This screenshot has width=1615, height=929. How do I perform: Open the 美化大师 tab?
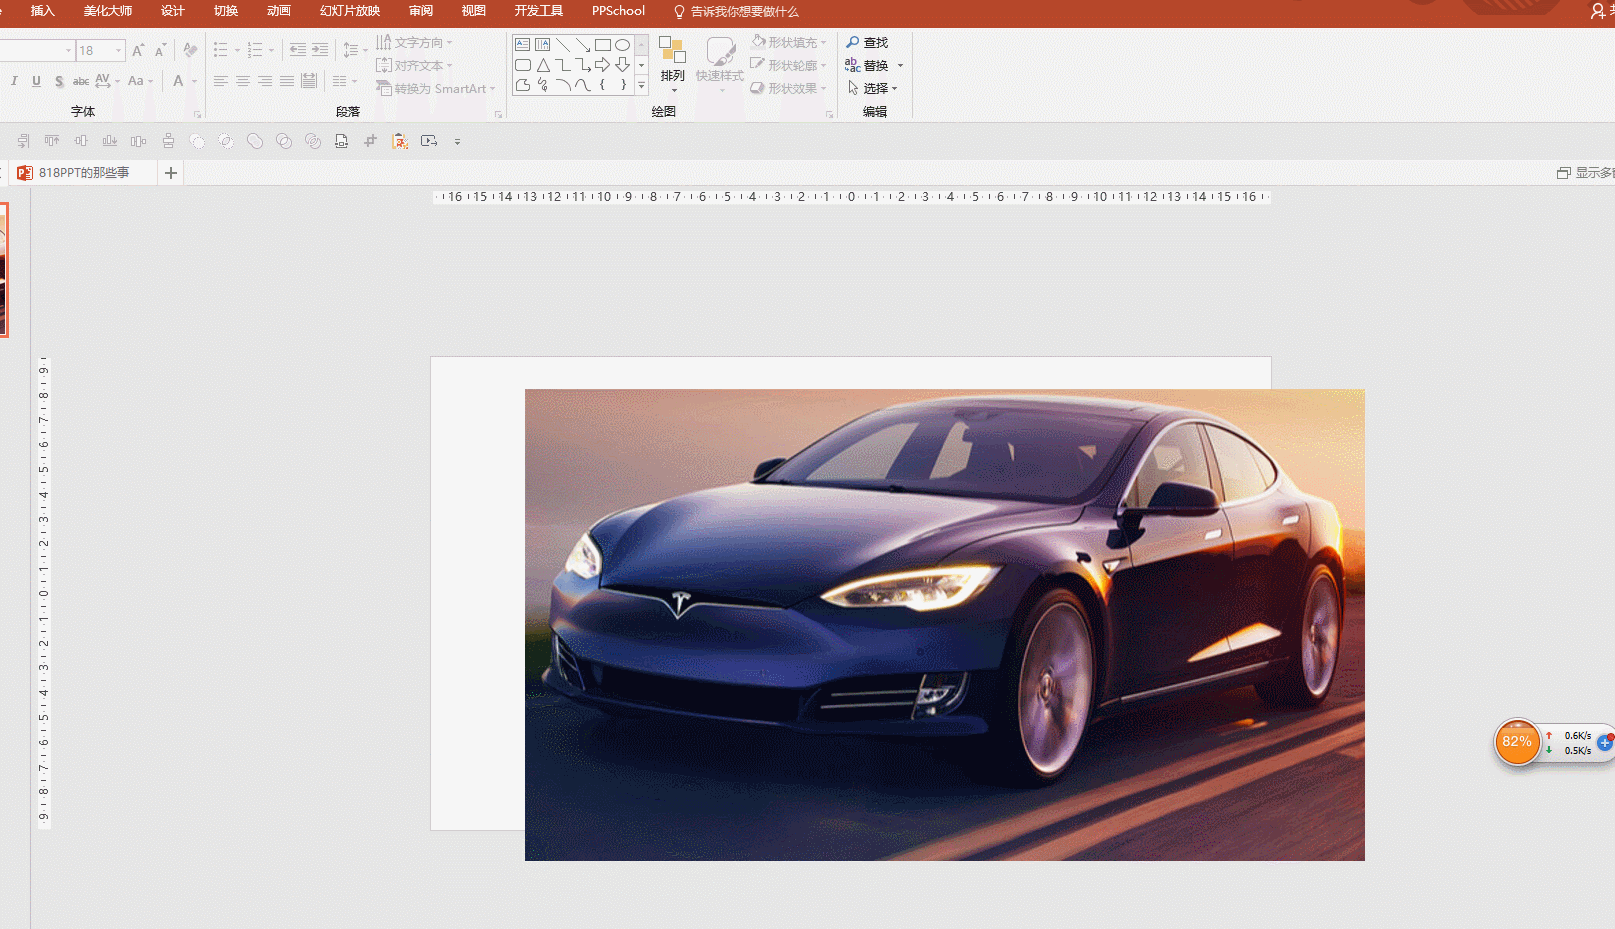[x=108, y=11]
